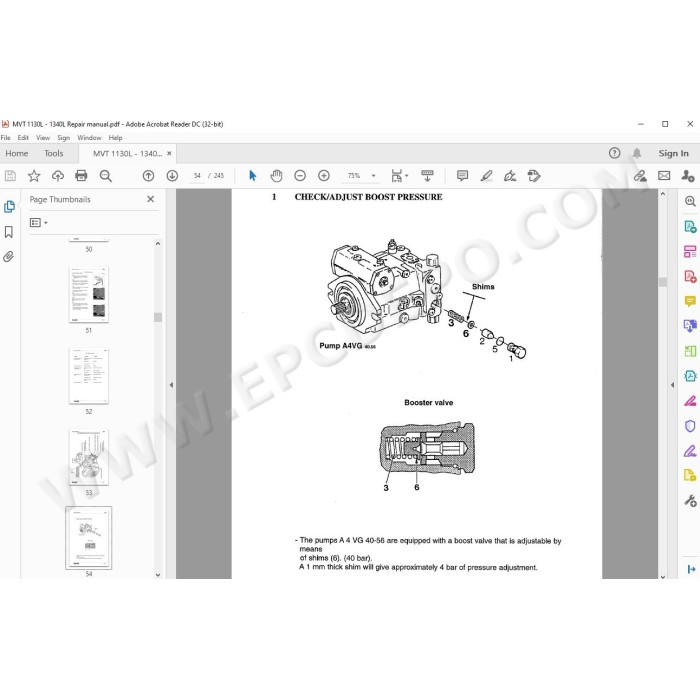Click the Sign In button
The image size is (700, 700).
pyautogui.click(x=673, y=153)
